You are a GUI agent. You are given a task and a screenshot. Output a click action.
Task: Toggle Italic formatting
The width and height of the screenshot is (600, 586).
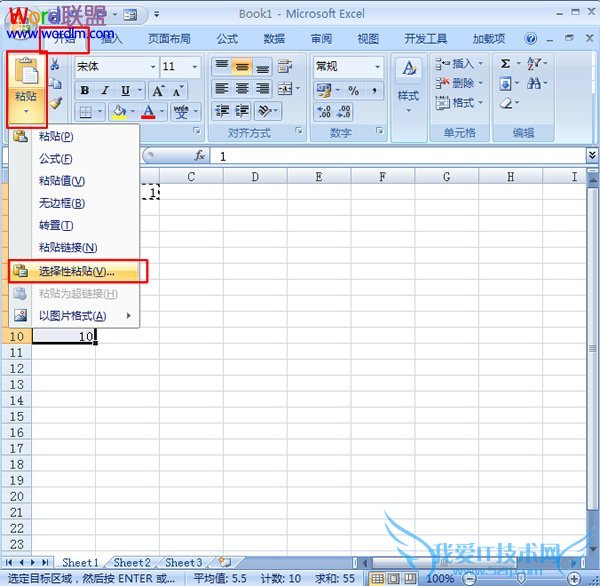[x=105, y=90]
